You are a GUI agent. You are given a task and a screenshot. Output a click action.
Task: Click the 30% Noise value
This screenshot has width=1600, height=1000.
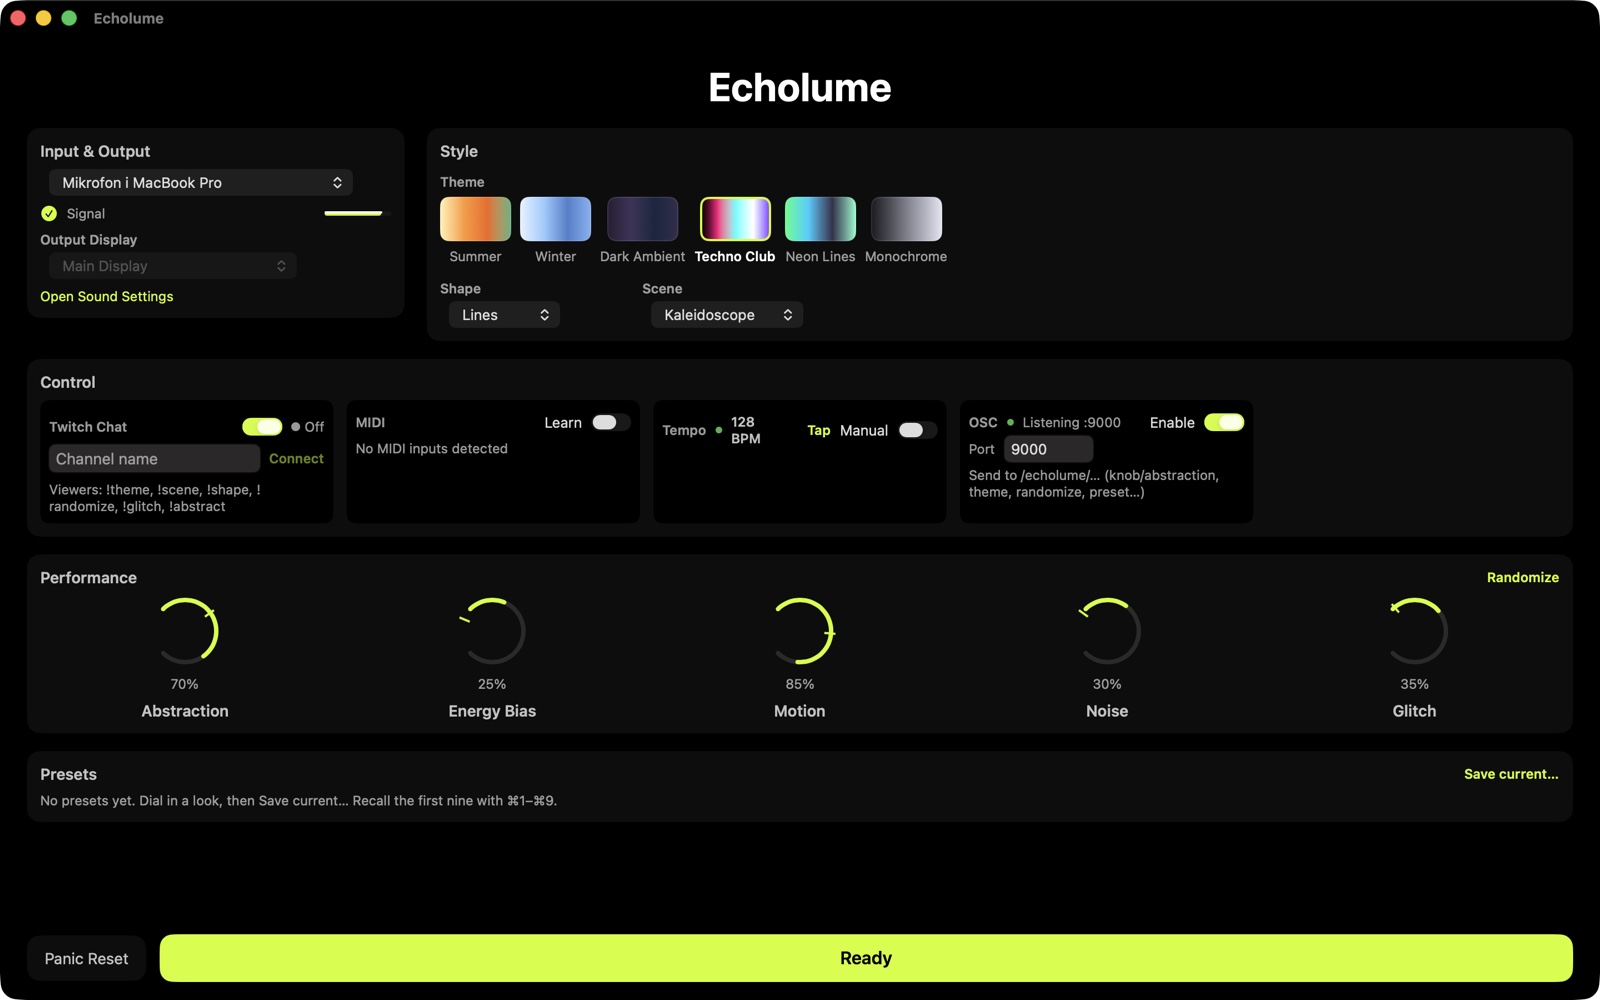click(x=1107, y=685)
